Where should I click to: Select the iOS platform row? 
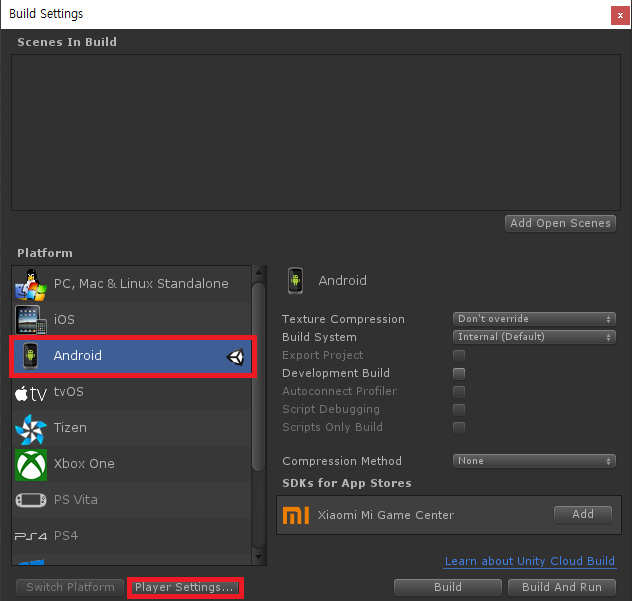tap(132, 320)
